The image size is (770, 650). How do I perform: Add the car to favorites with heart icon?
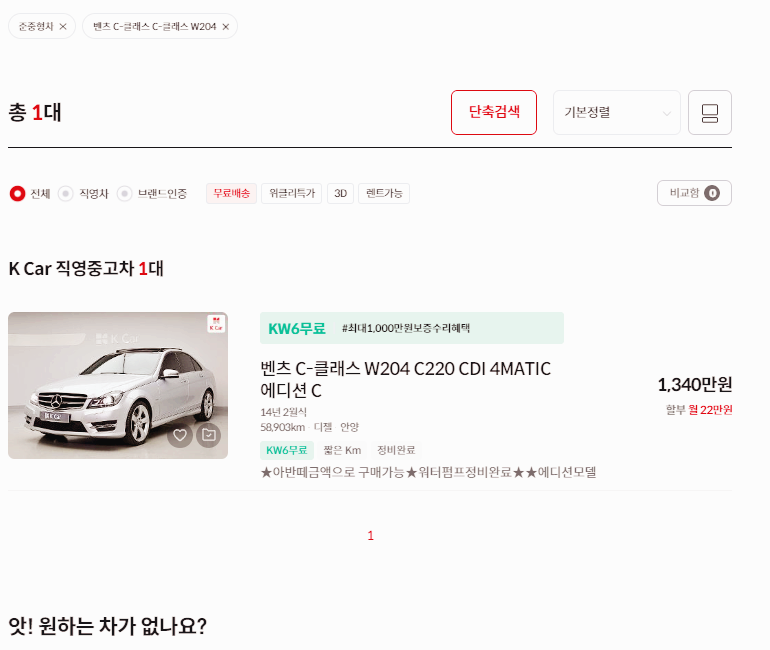[180, 435]
